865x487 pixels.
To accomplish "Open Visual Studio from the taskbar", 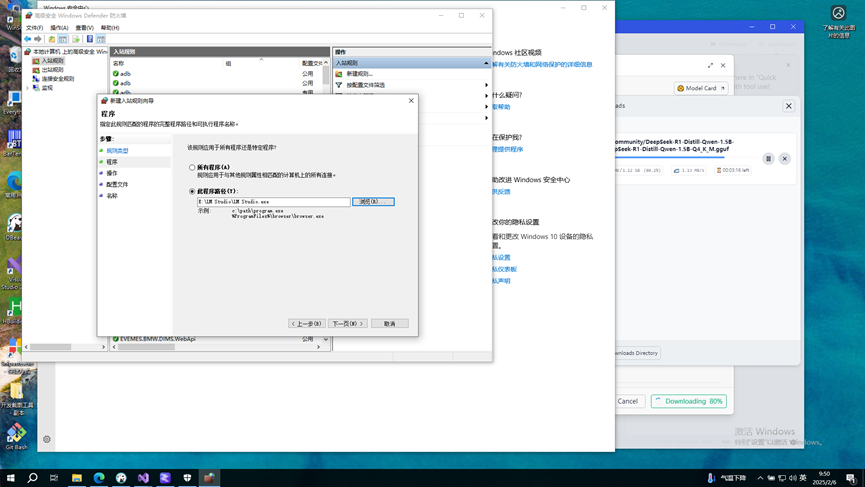I will point(143,478).
